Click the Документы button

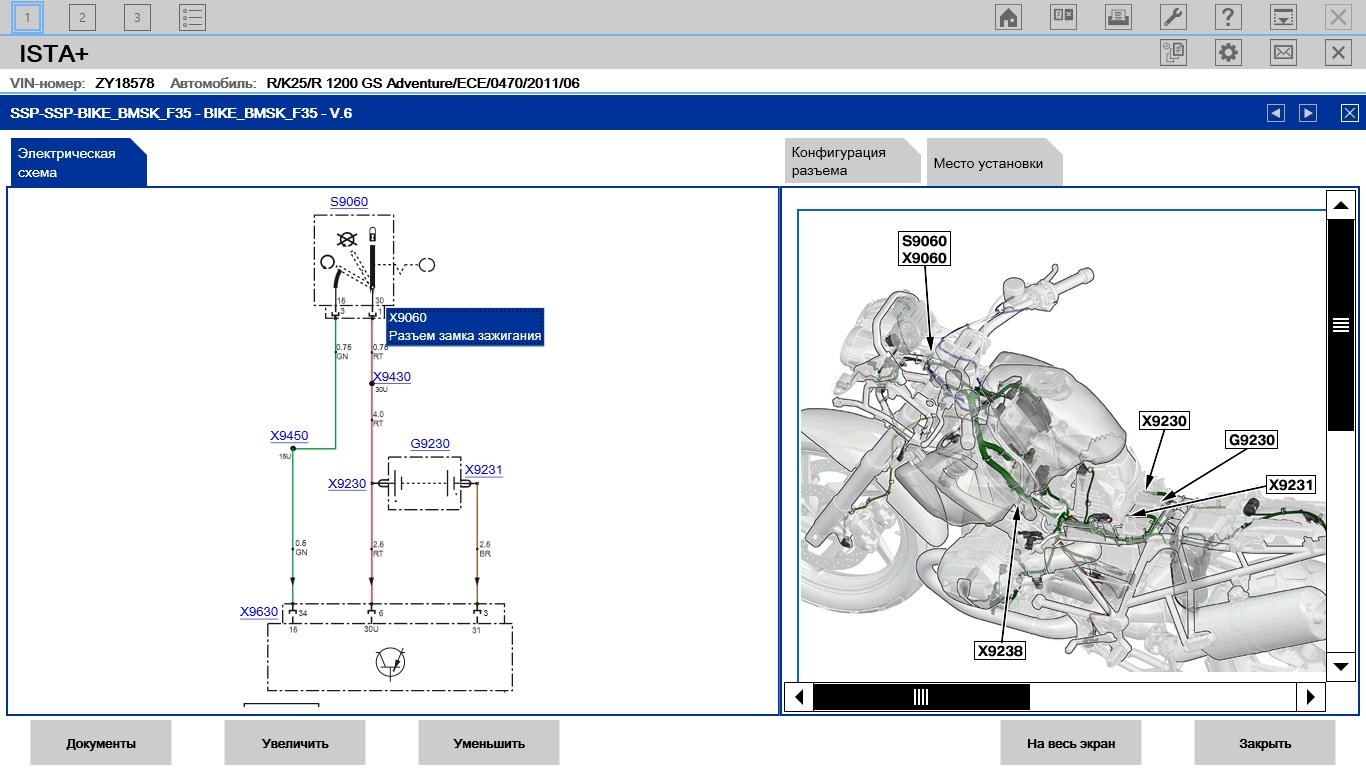click(101, 743)
